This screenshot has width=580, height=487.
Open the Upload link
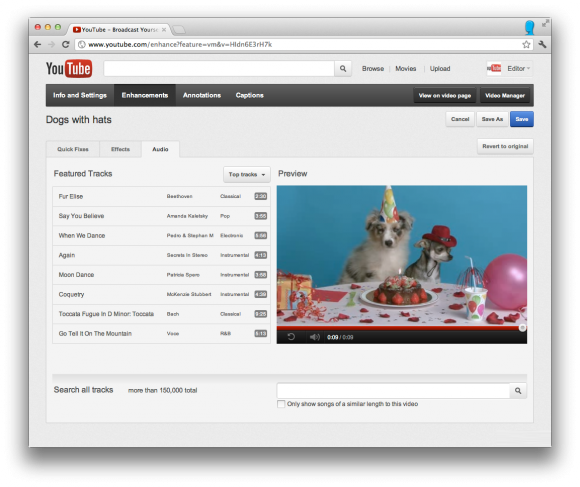click(x=440, y=68)
